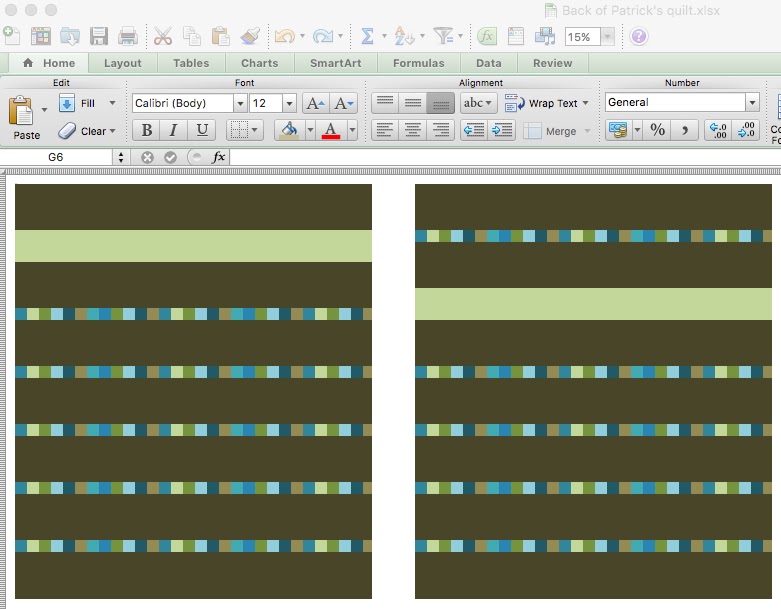
Task: Copy selection using toolbar copy icon
Action: (x=192, y=36)
